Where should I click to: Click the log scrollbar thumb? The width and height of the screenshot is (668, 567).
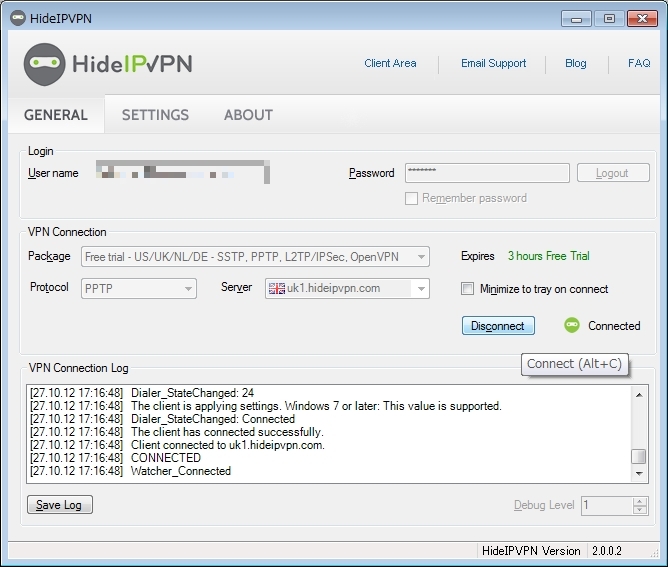(639, 456)
